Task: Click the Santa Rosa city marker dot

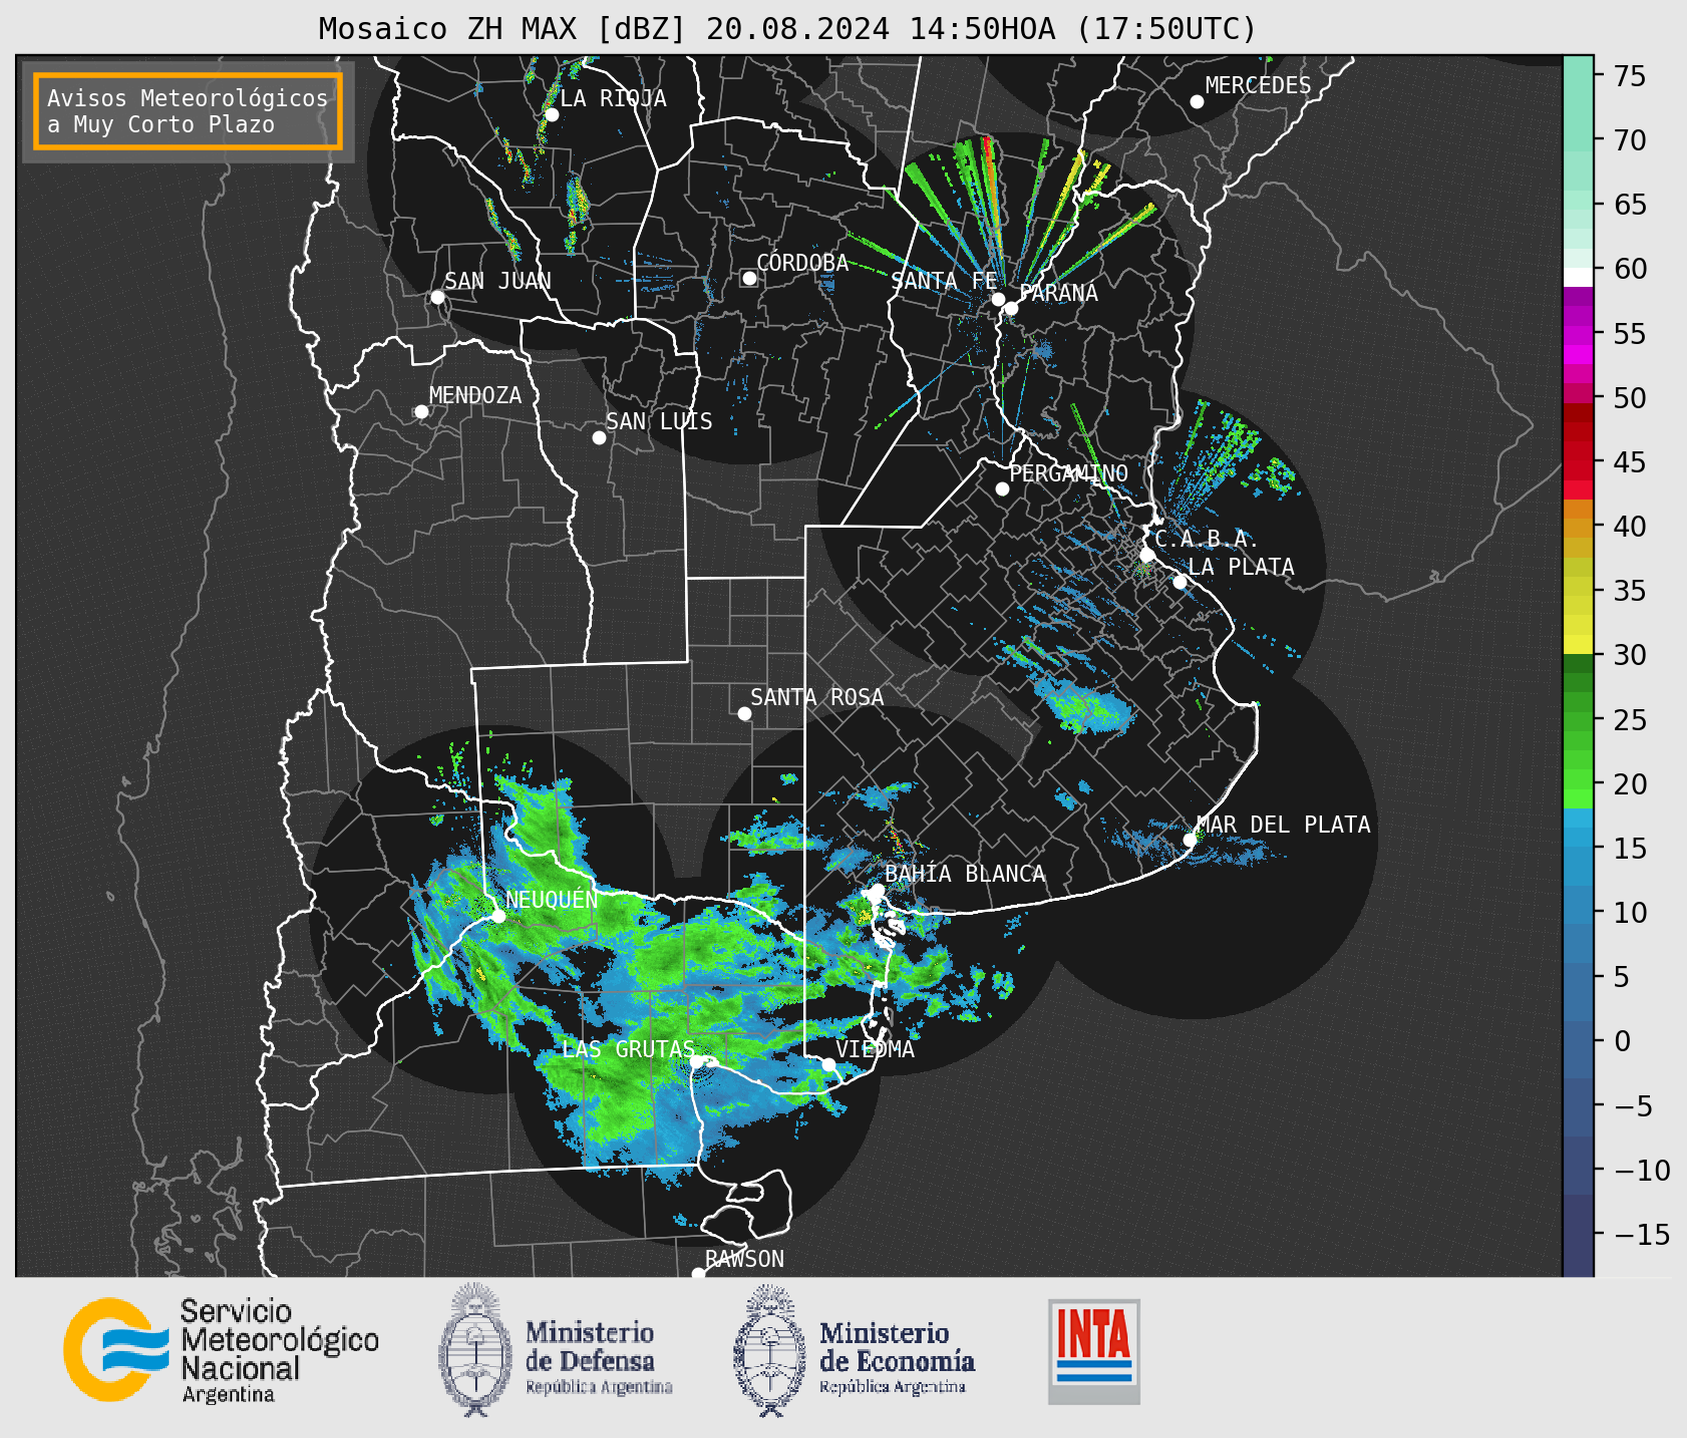Action: [744, 714]
